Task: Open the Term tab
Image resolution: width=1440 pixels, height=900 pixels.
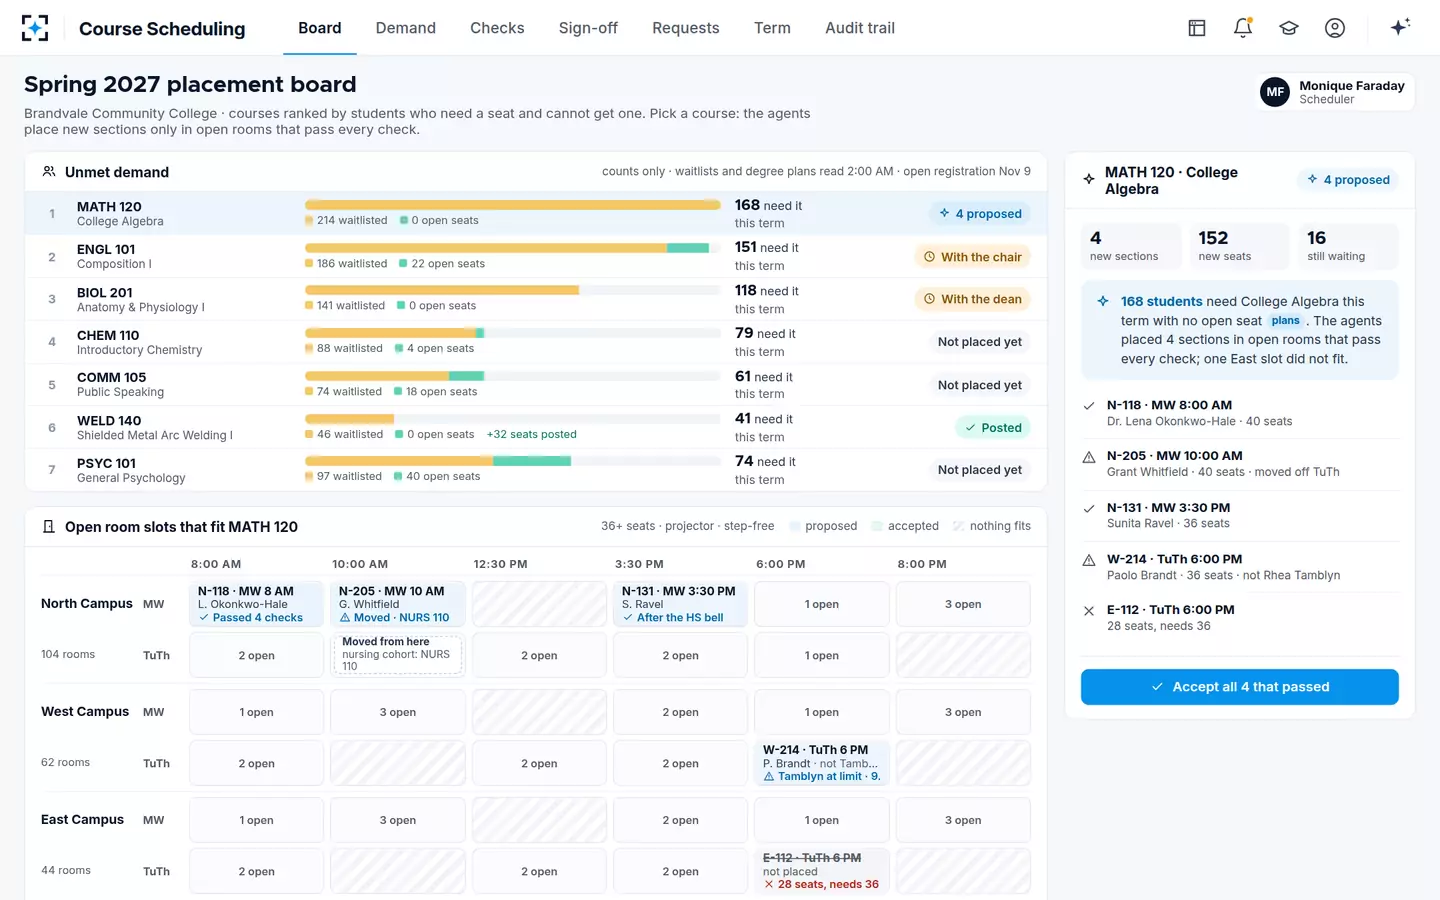Action: pos(772,28)
